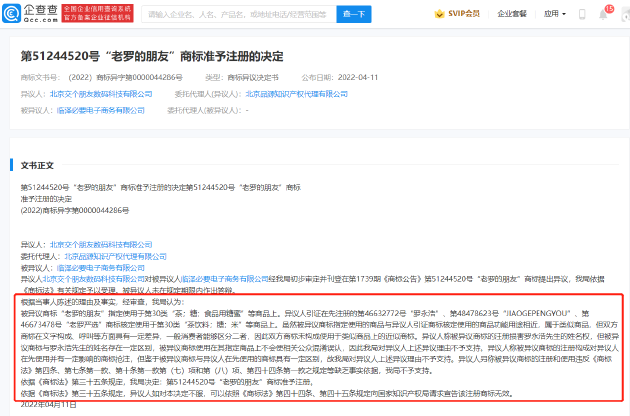The image size is (630, 416).
Task: Open the mobile phone app icon
Action: [x=582, y=14]
